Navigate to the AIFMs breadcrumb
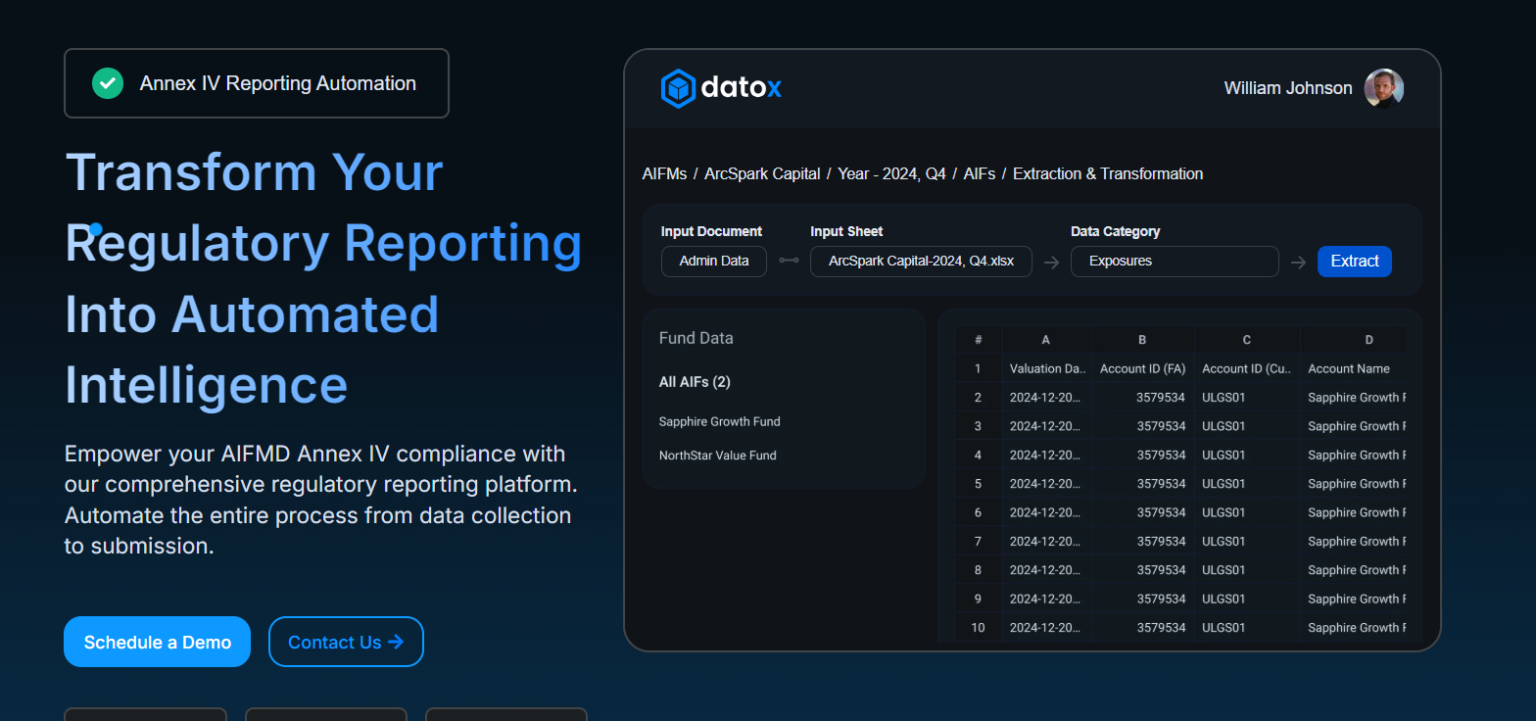 point(664,173)
